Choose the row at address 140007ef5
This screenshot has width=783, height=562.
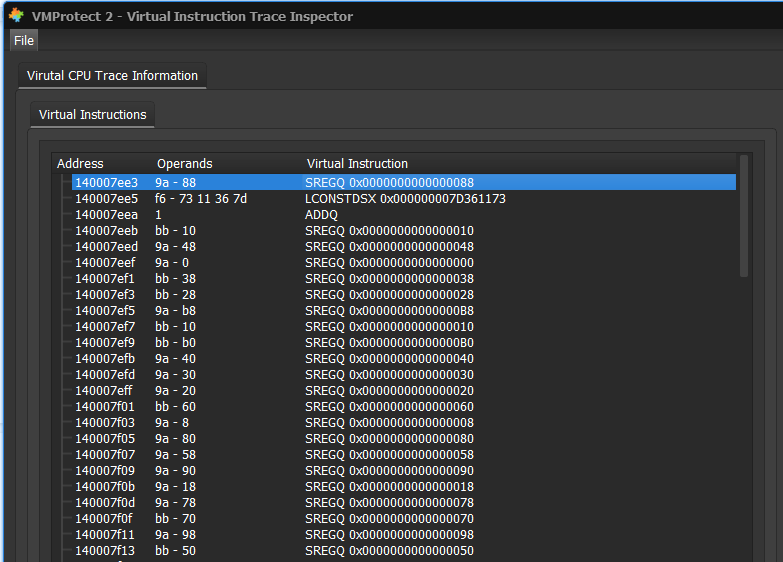[106, 311]
